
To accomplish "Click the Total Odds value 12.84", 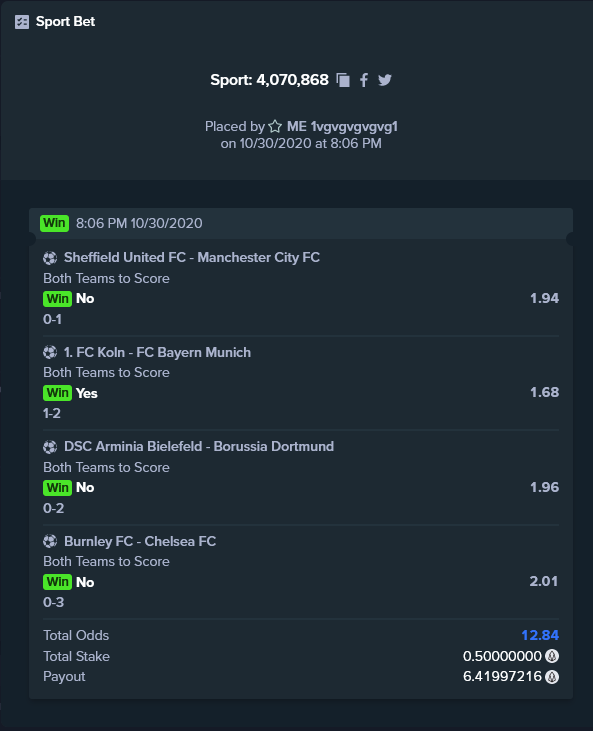I will click(540, 635).
